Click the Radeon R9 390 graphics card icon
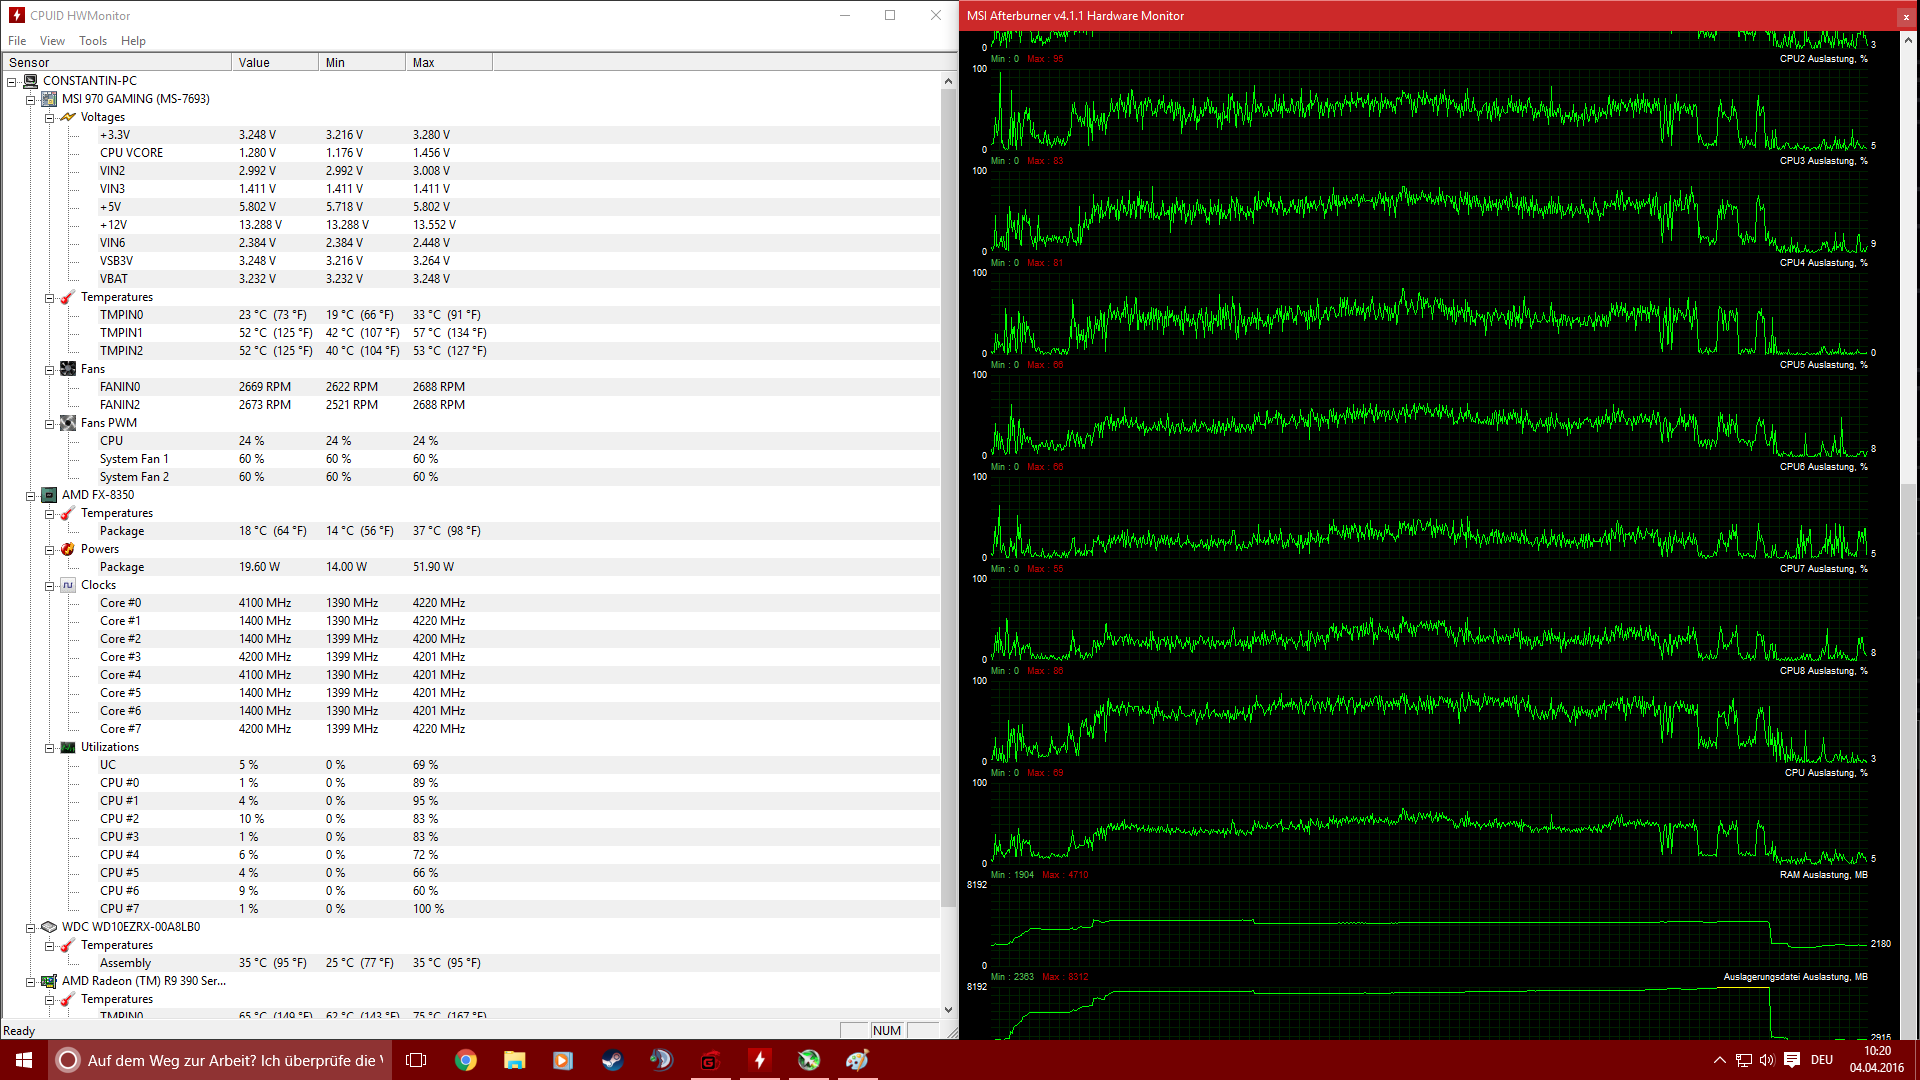1920x1080 pixels. pyautogui.click(x=49, y=981)
